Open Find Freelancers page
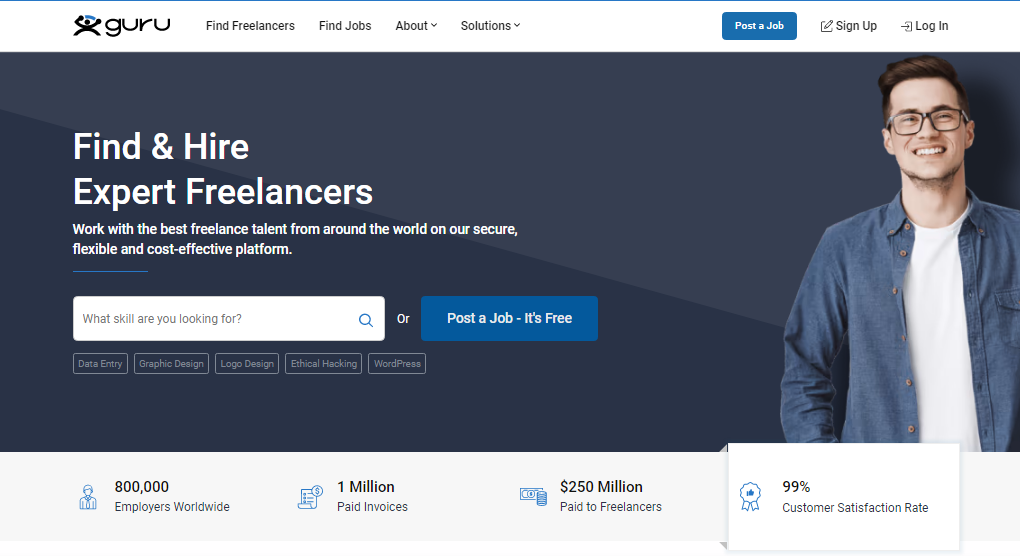 point(250,26)
